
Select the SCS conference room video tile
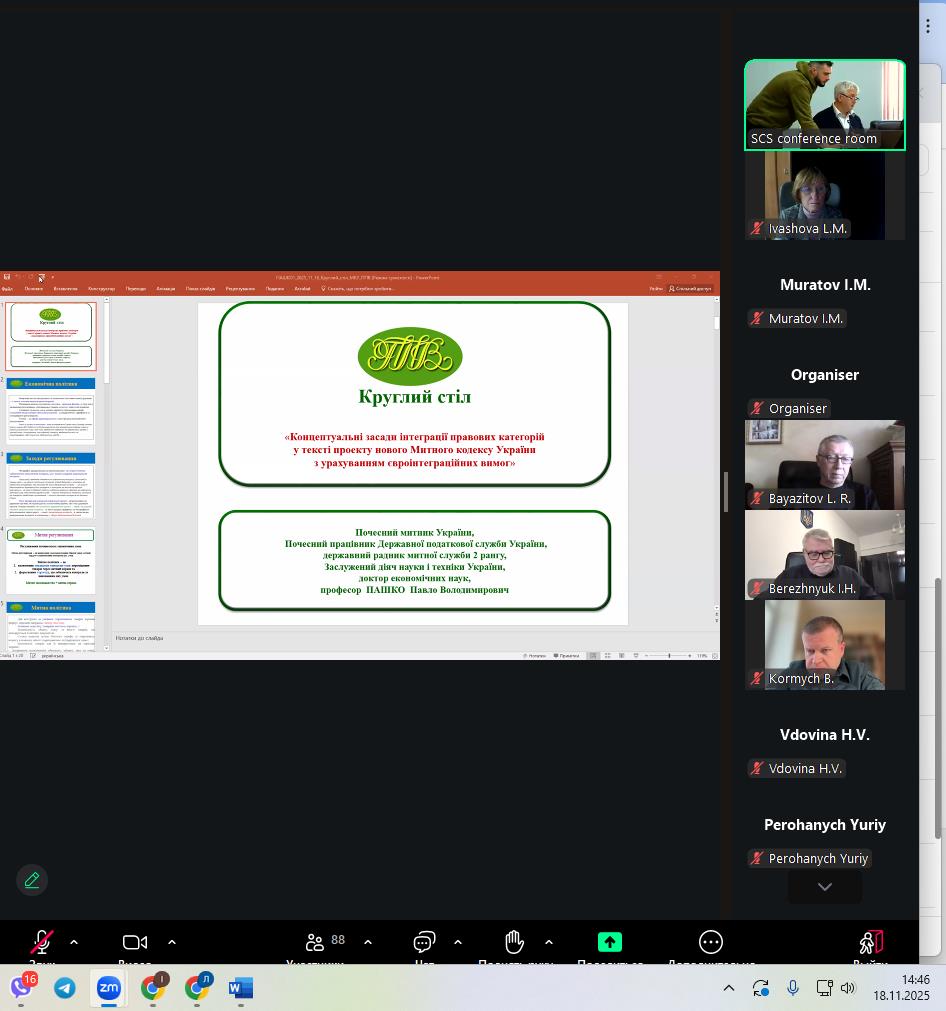pyautogui.click(x=824, y=105)
